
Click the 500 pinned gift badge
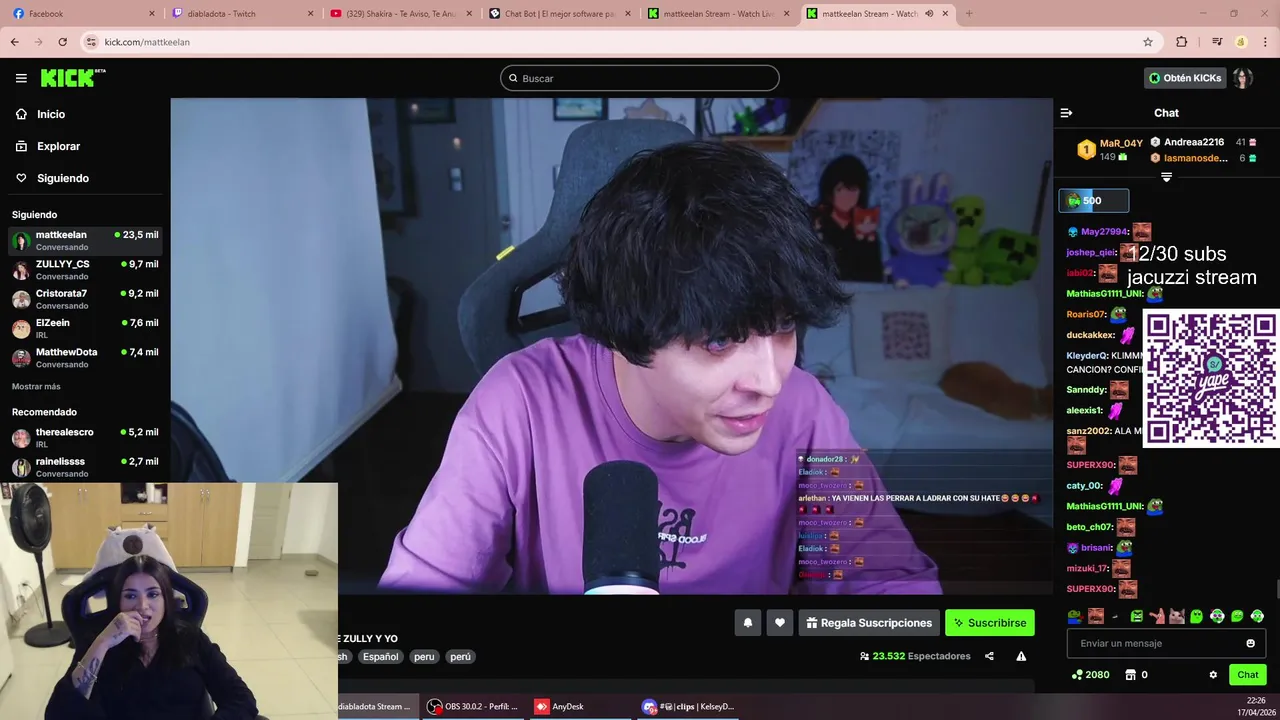pyautogui.click(x=1094, y=201)
